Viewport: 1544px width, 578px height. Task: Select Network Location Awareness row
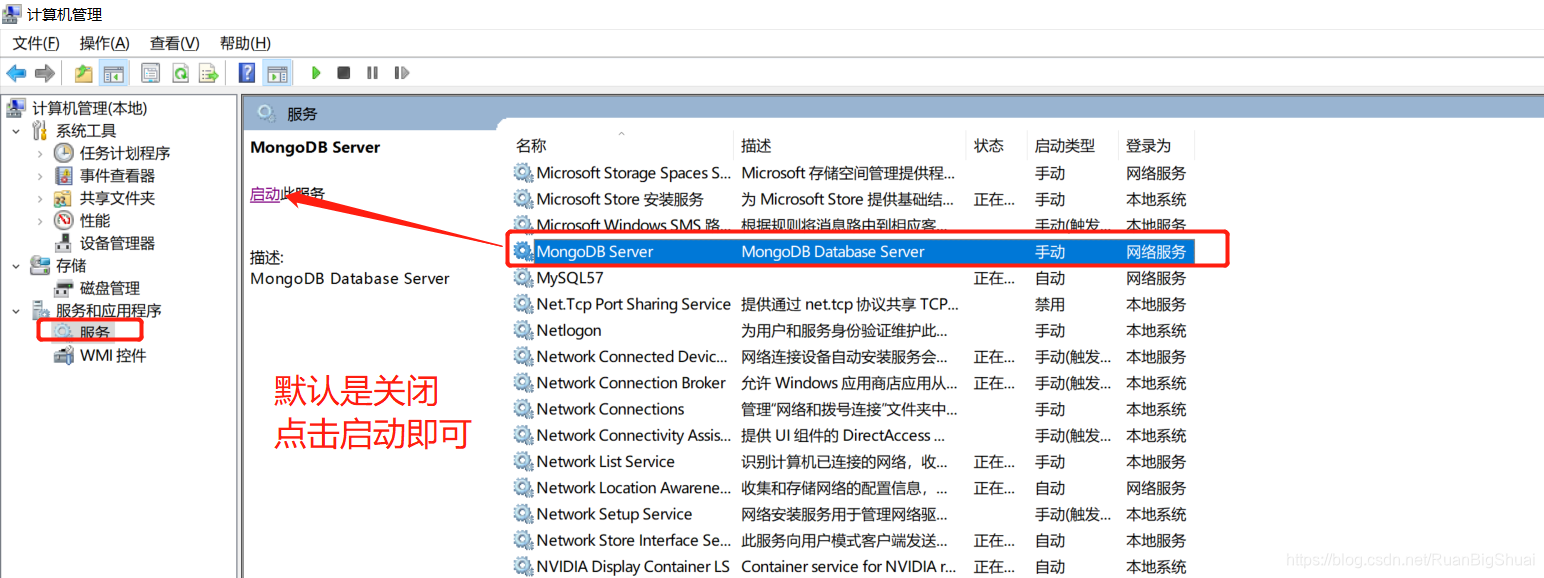click(x=852, y=488)
